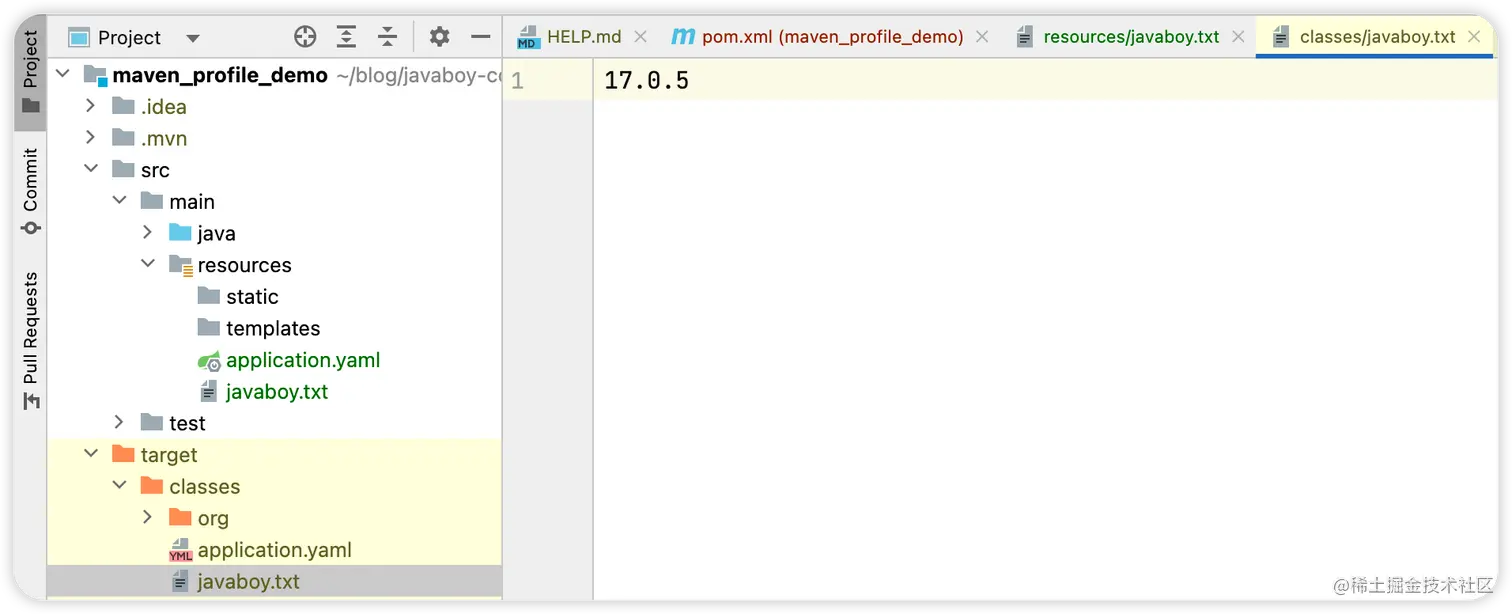Select the org folder row

pyautogui.click(x=274, y=518)
